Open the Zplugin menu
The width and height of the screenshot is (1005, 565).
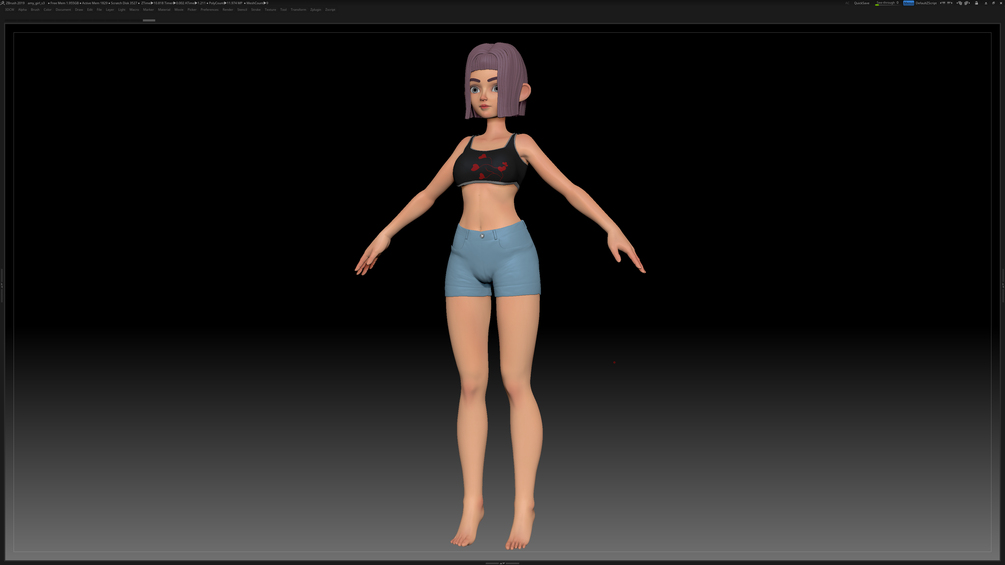point(315,10)
